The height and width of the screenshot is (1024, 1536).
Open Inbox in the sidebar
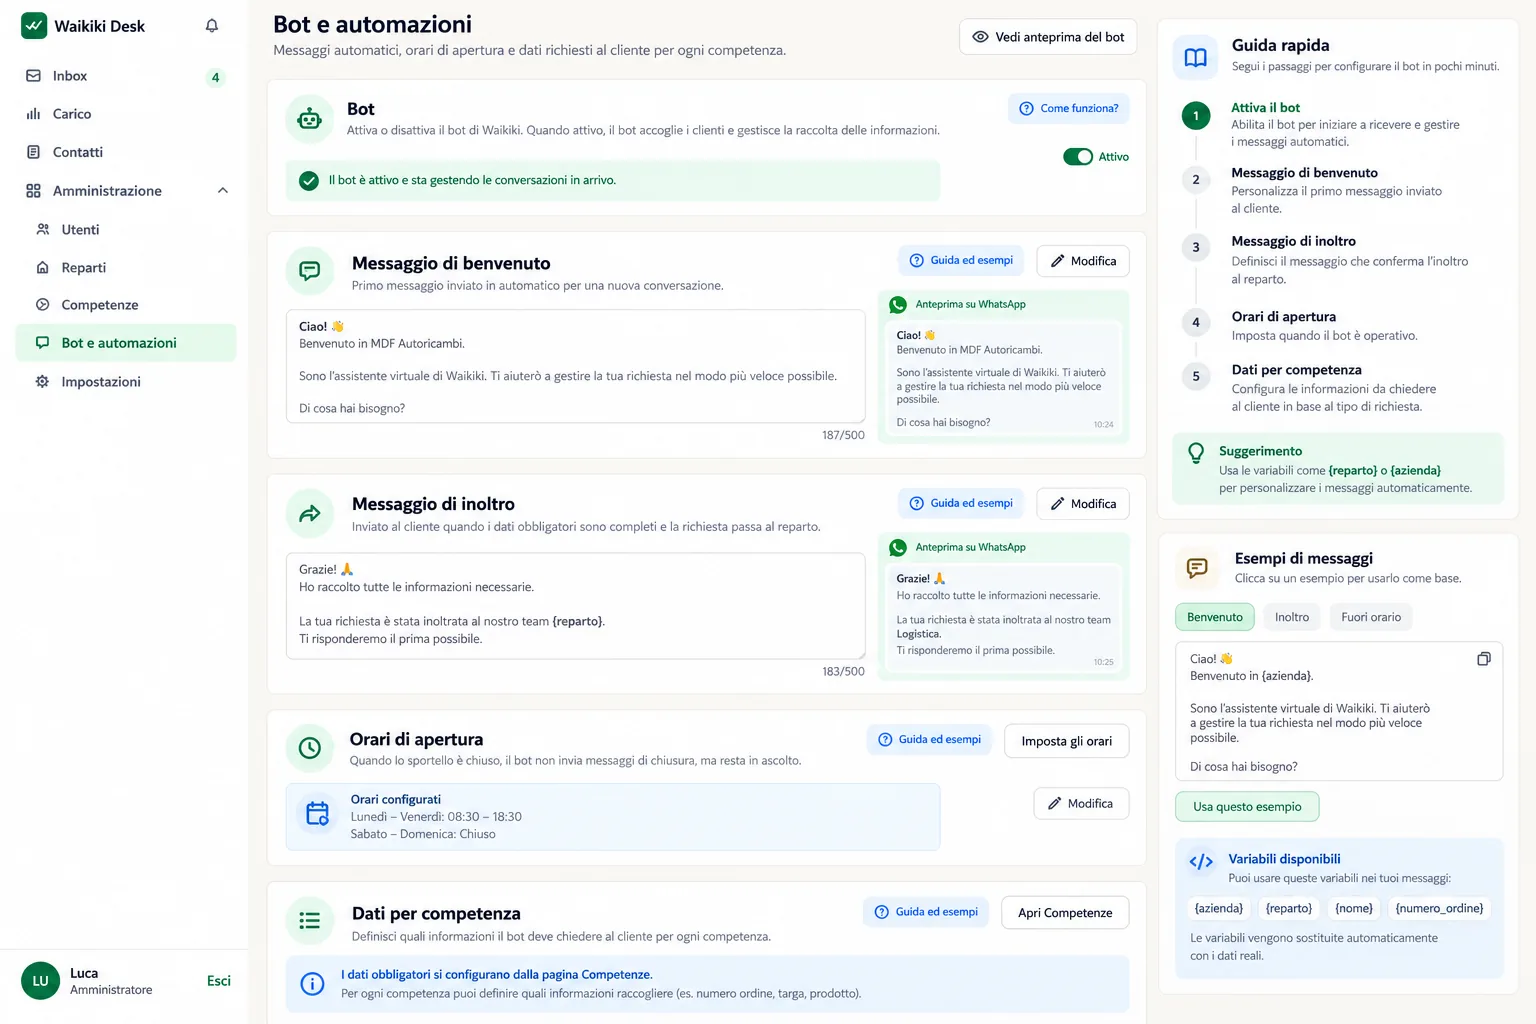point(126,76)
